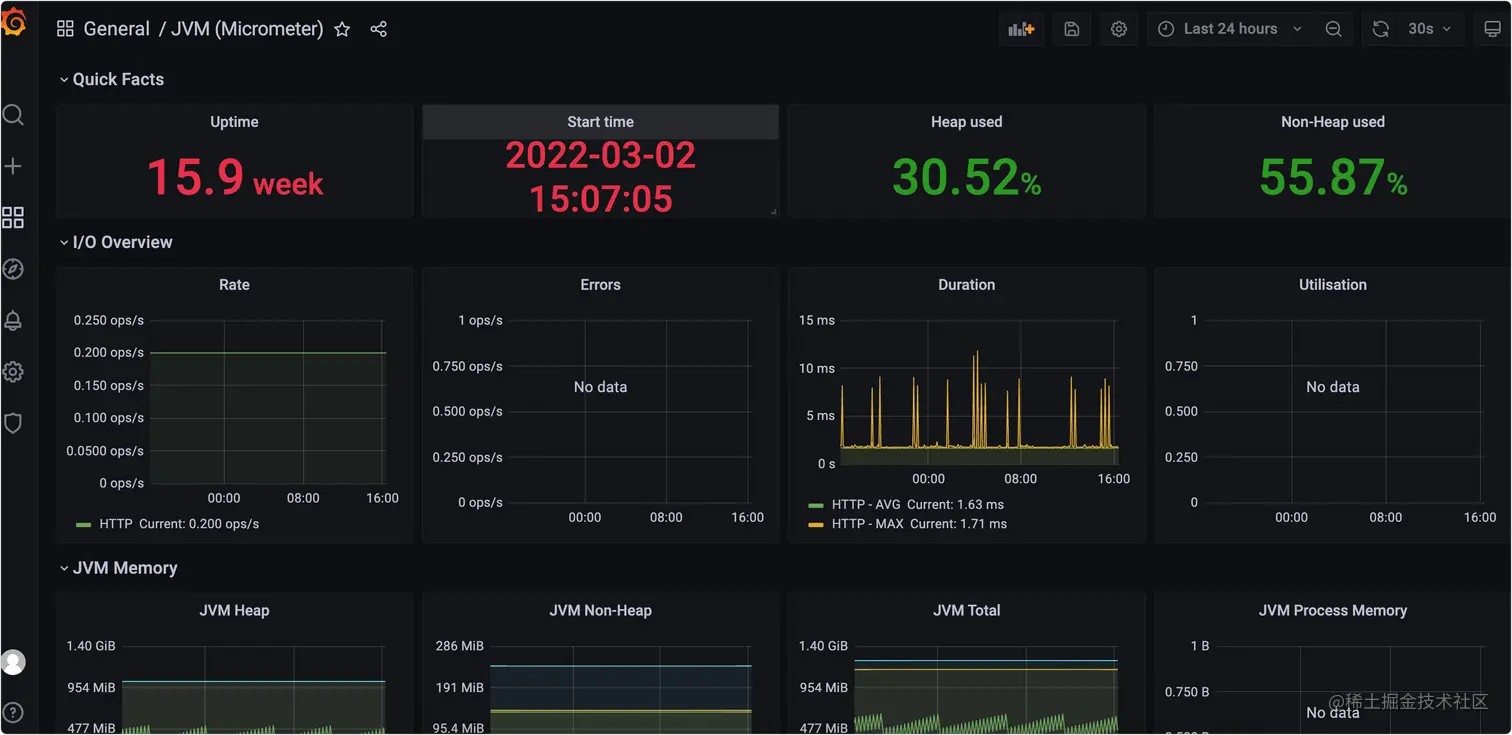The height and width of the screenshot is (735, 1512).
Task: Cycle the TV view mode
Action: point(1492,29)
